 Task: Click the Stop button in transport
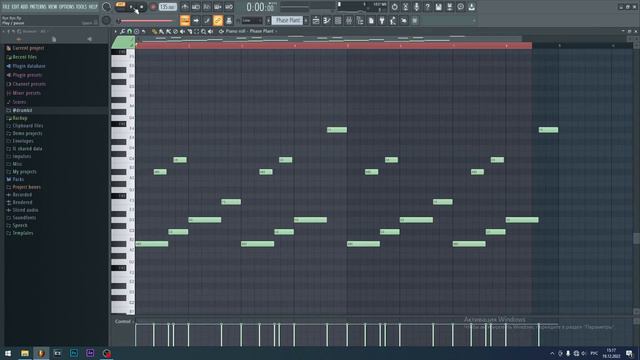pyautogui.click(x=142, y=7)
